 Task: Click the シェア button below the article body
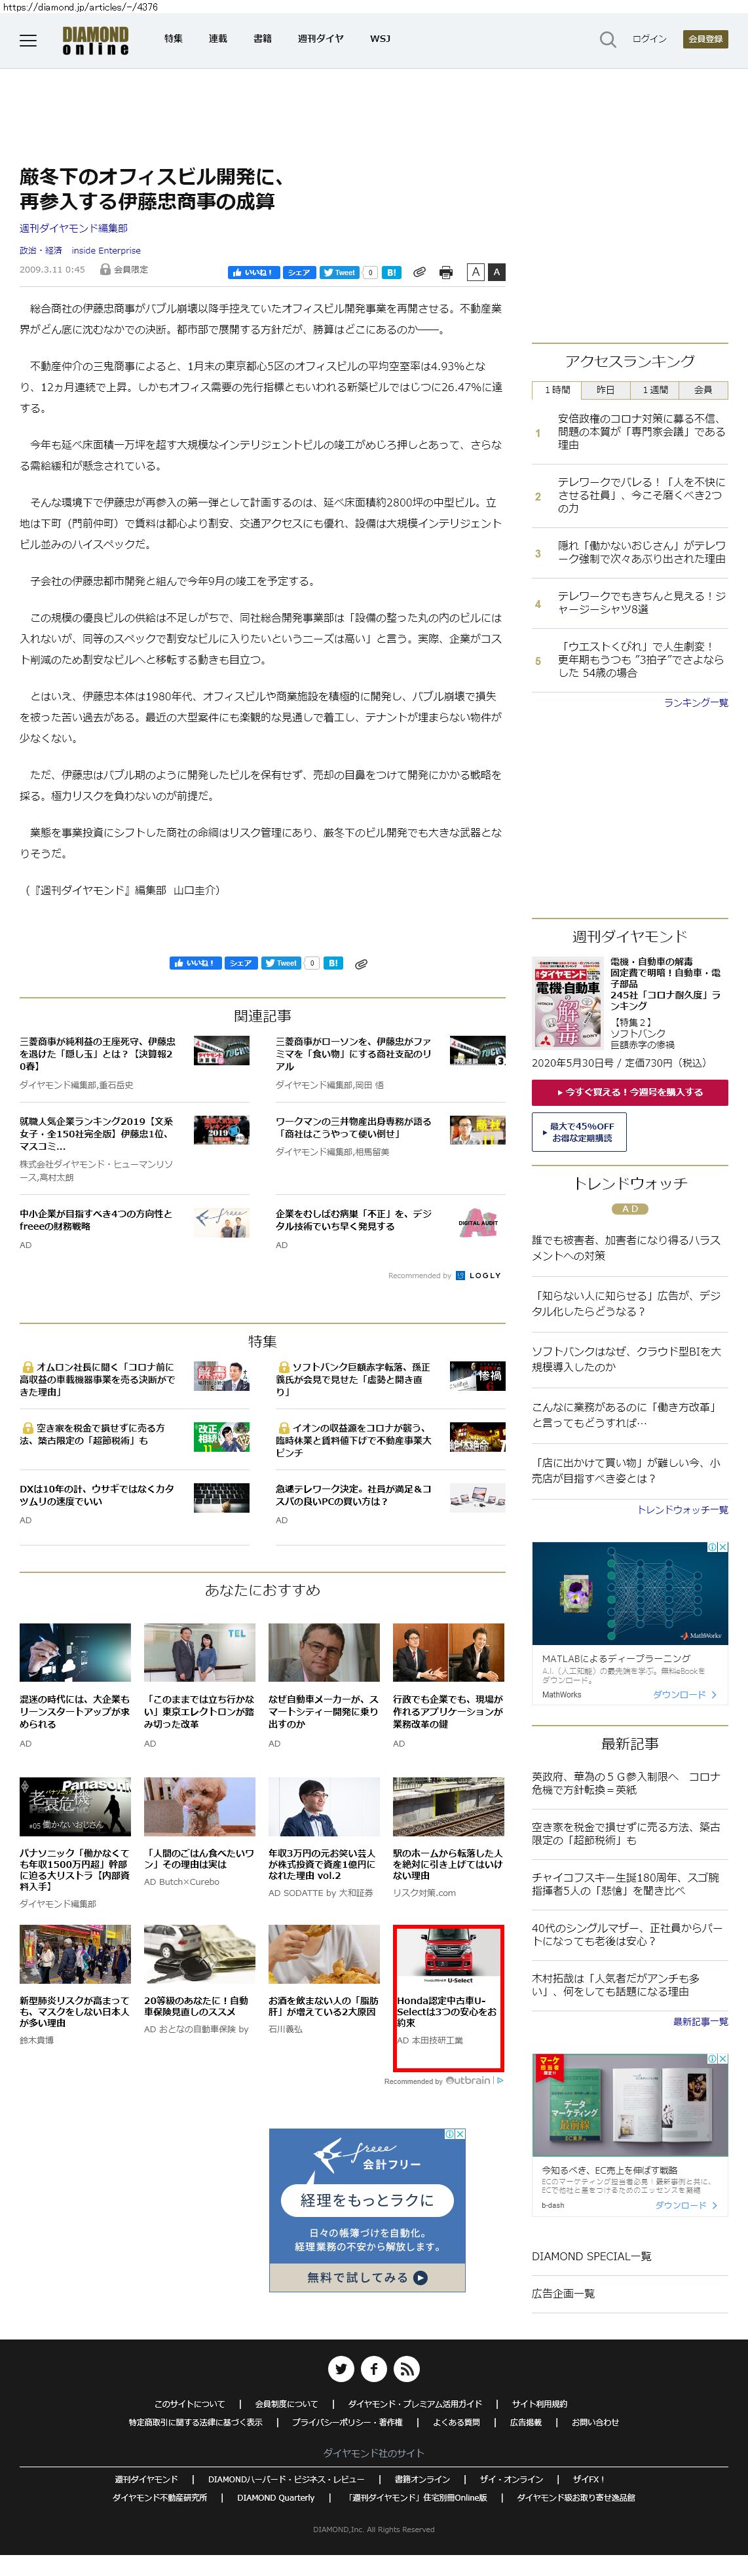click(240, 963)
